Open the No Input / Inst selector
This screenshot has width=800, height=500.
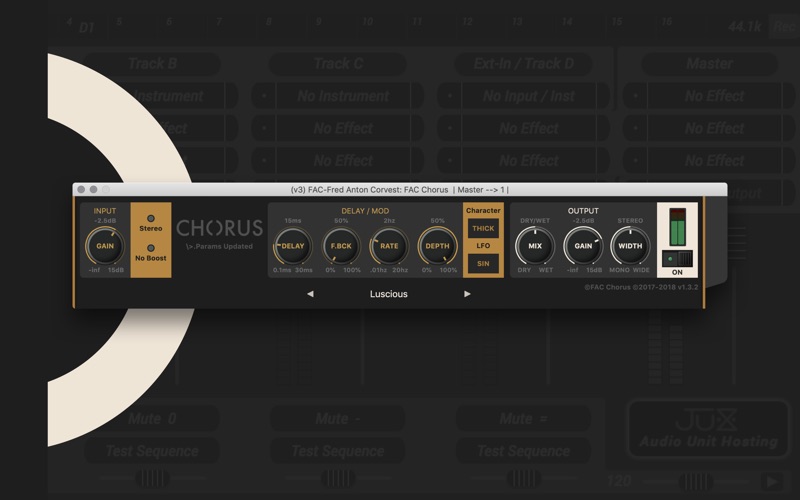(529, 96)
